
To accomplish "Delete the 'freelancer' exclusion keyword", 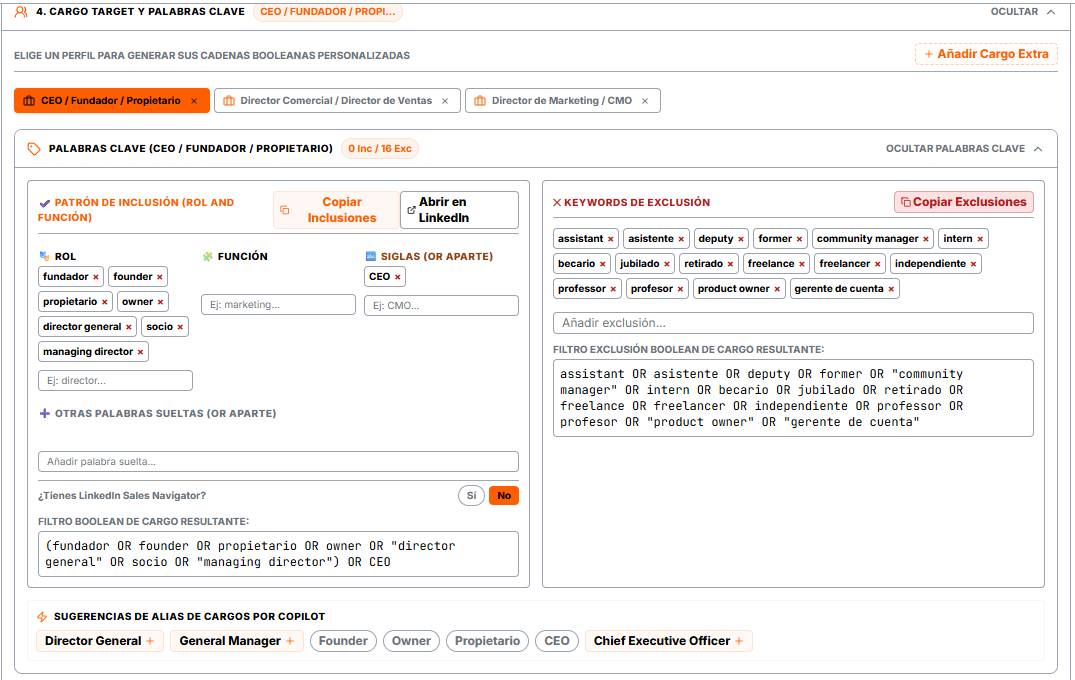I will 878,264.
